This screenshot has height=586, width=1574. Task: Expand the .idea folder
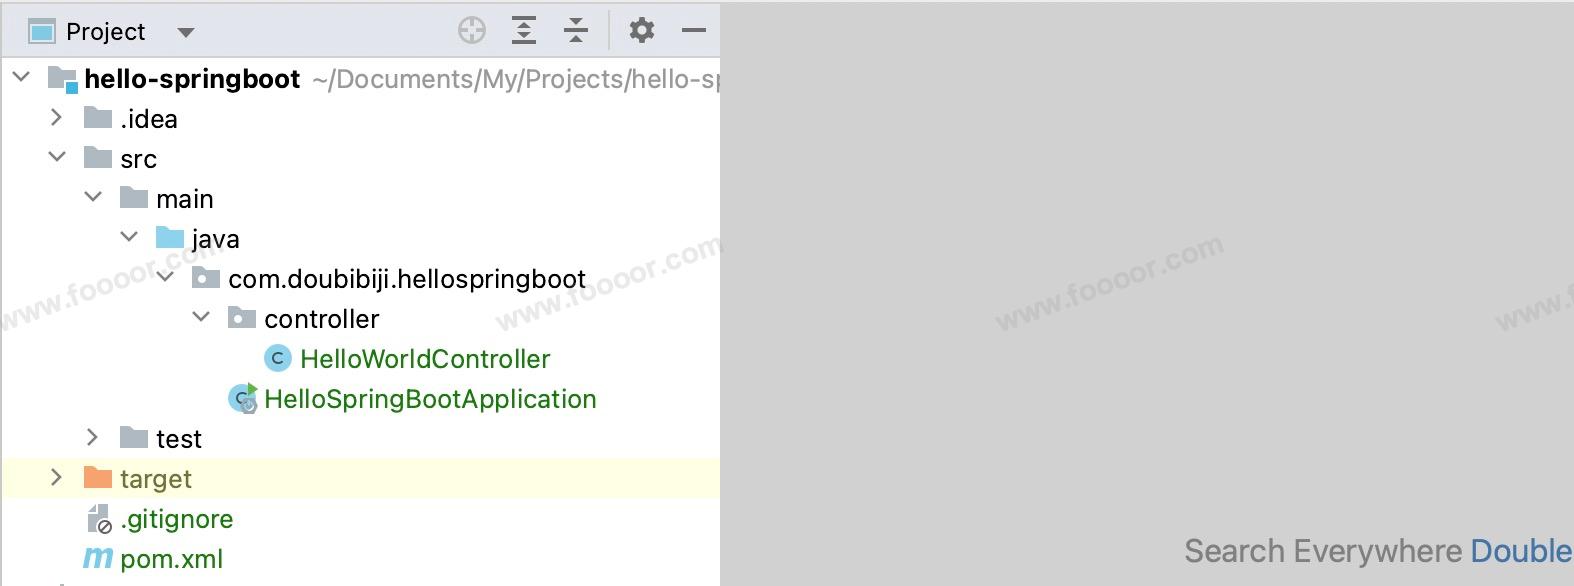pos(57,118)
